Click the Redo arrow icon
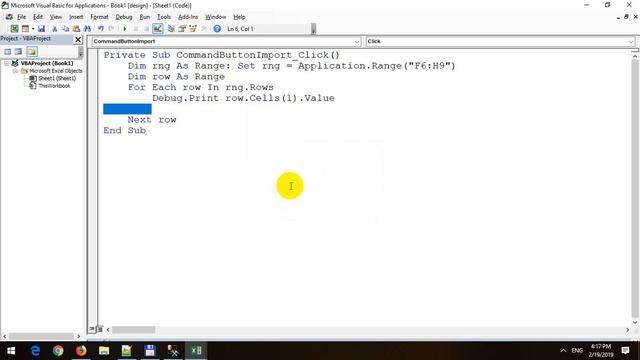Screen dimensions: 640x360 111,29
